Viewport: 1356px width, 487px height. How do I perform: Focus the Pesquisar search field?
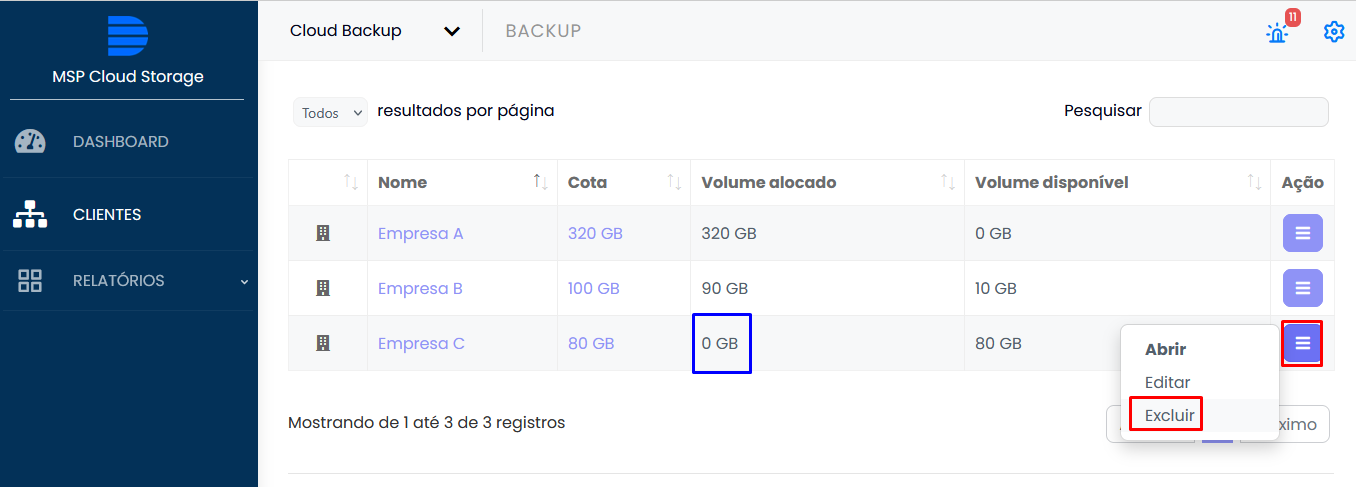click(x=1238, y=112)
